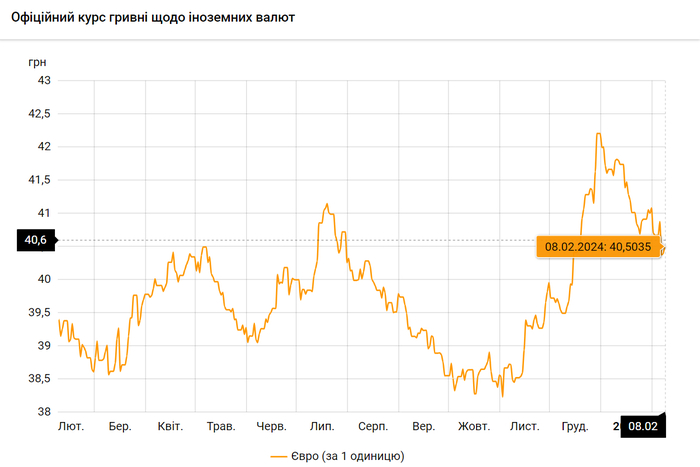Click the 38 value on the y-axis
700x467 pixels.
pyautogui.click(x=43, y=412)
